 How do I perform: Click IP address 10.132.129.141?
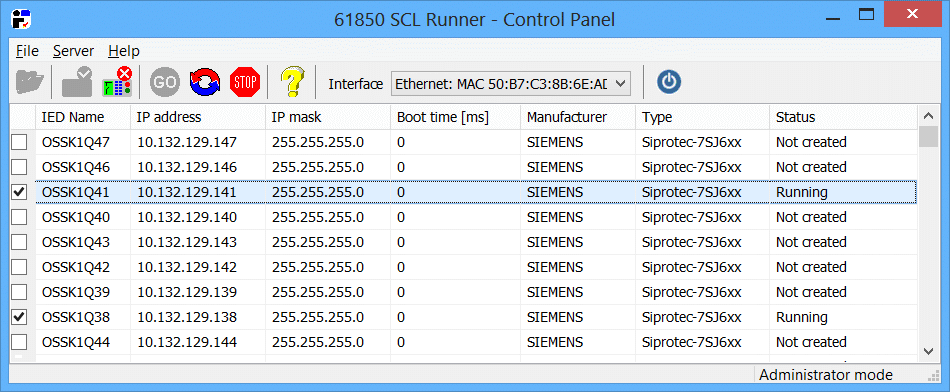(187, 192)
